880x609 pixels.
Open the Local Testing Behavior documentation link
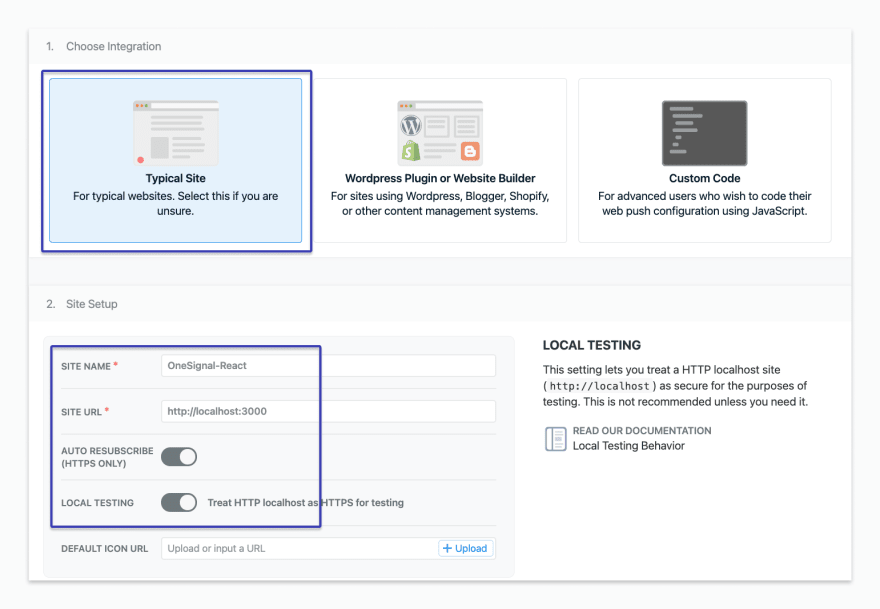coord(629,446)
